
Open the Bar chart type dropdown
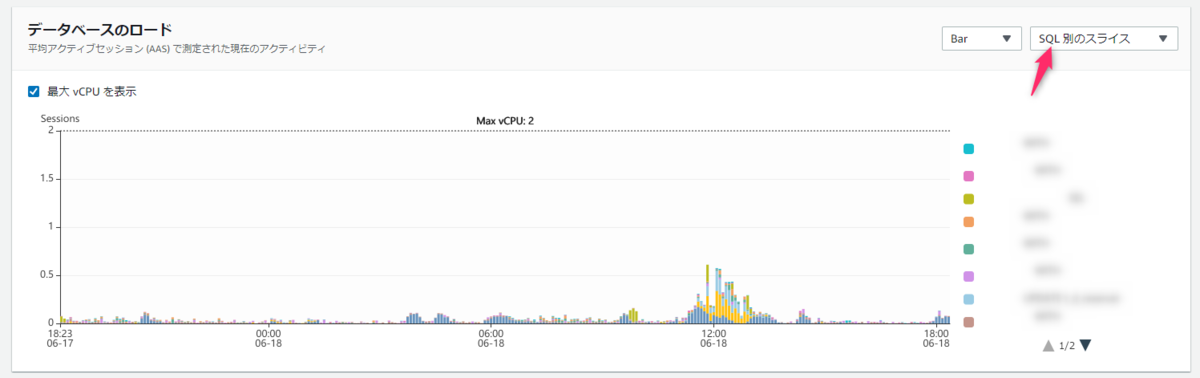click(981, 38)
